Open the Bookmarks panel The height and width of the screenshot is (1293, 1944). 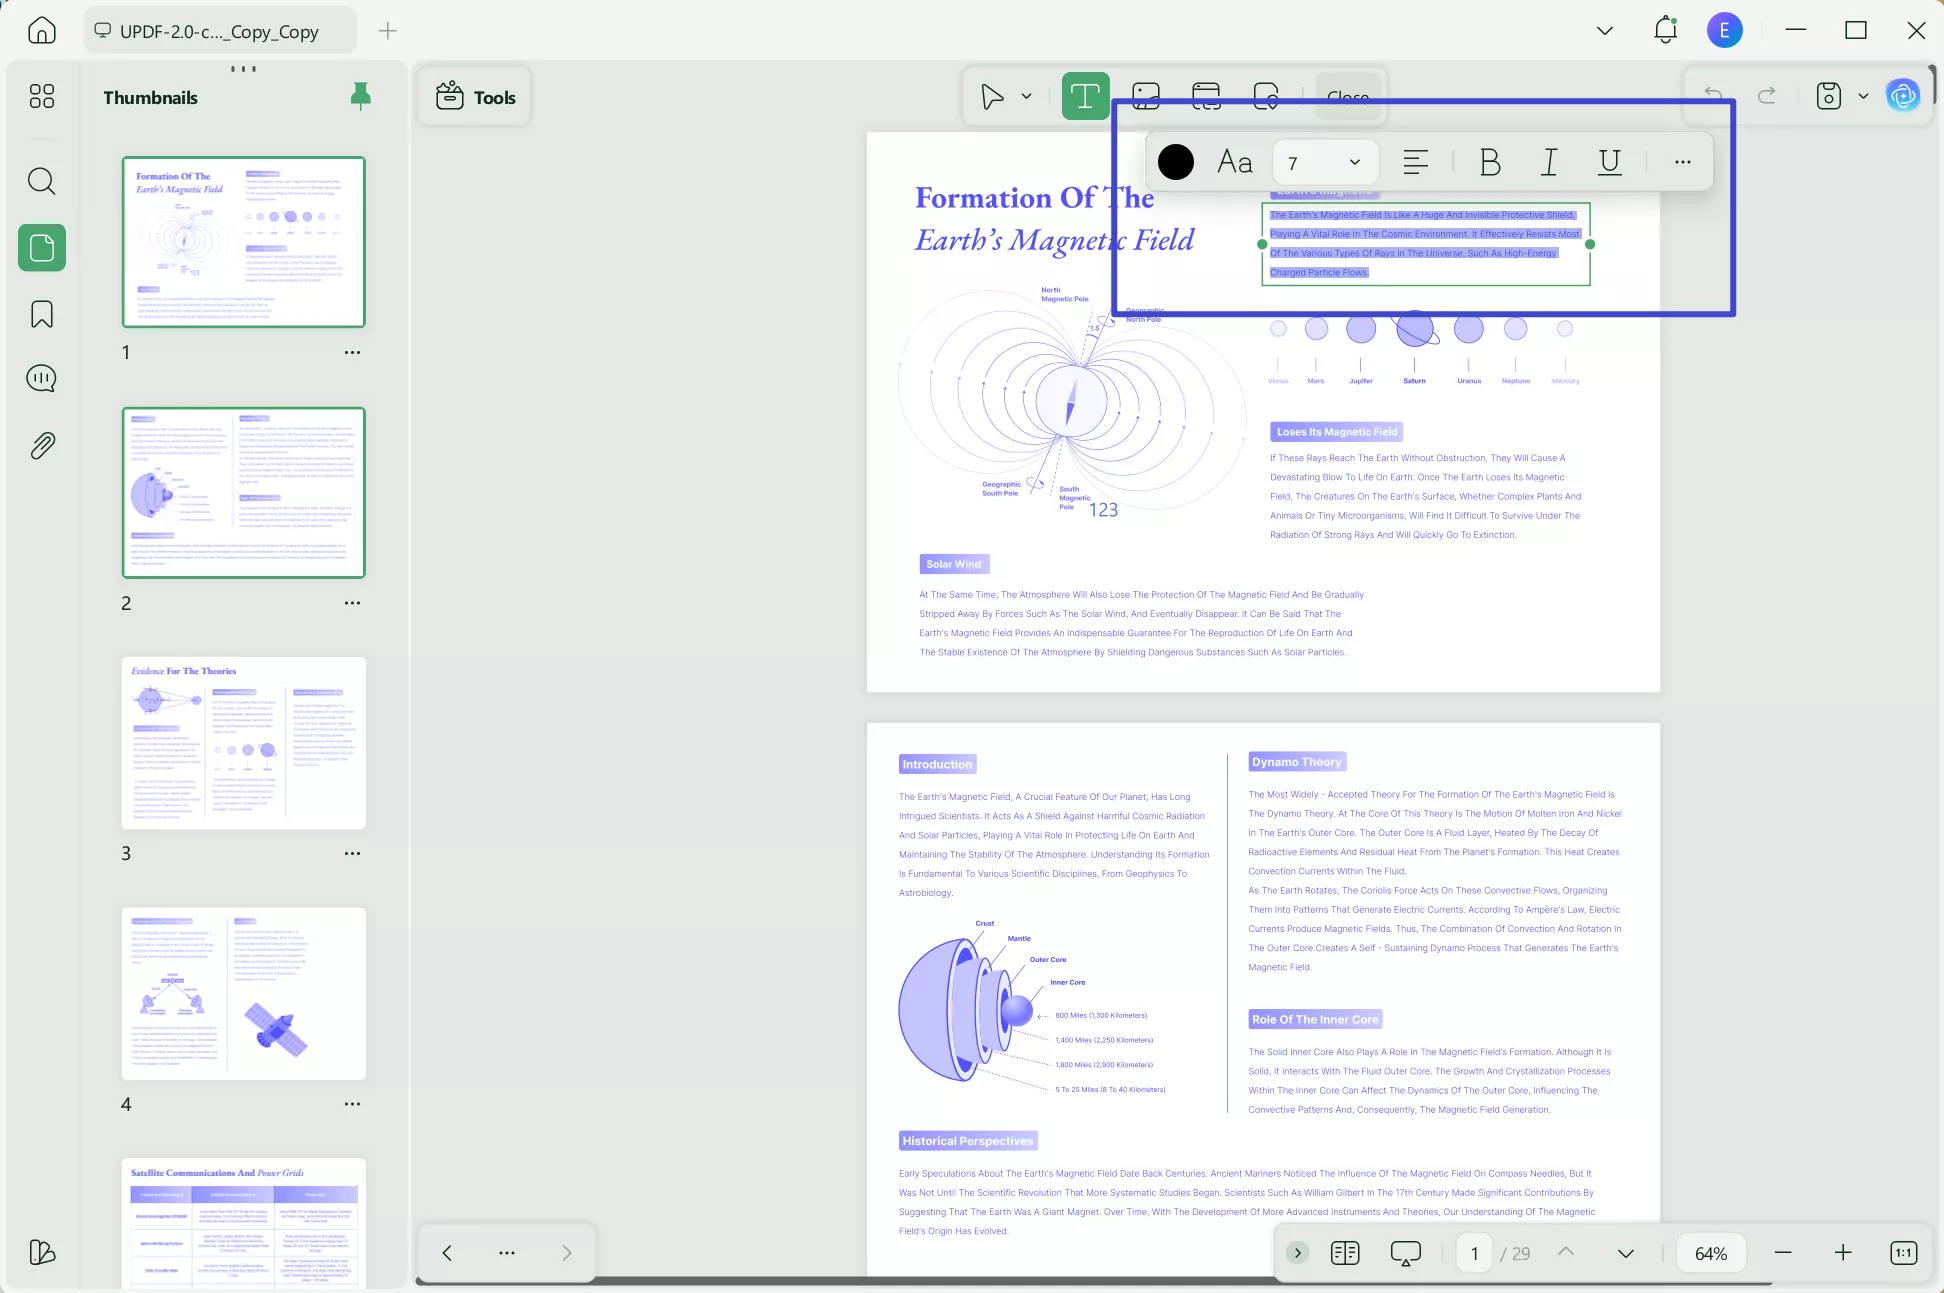(x=41, y=314)
